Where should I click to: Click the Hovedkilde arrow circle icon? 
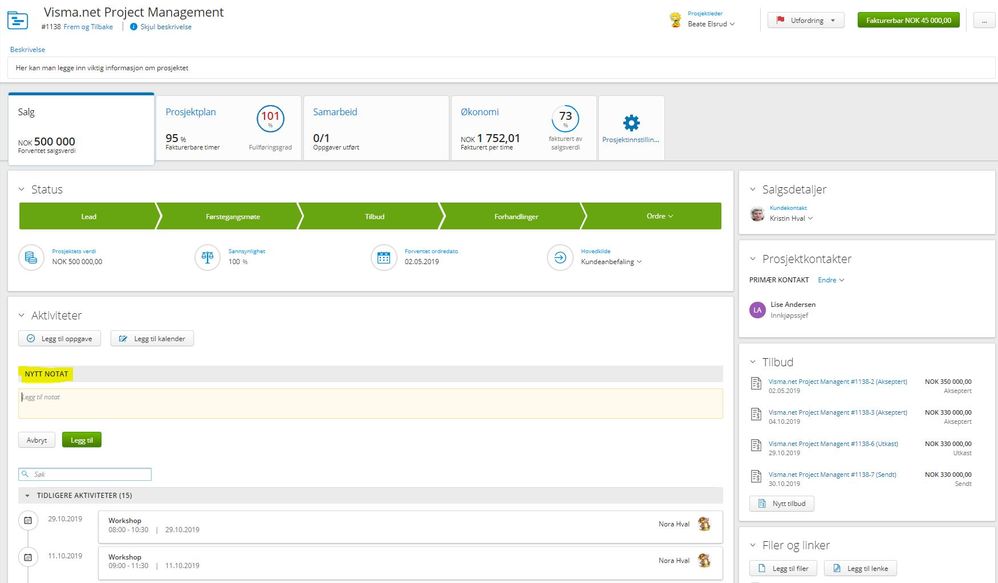(x=560, y=258)
